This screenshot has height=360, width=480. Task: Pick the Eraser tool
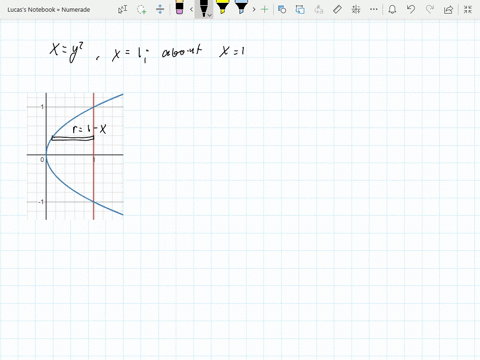(x=179, y=8)
